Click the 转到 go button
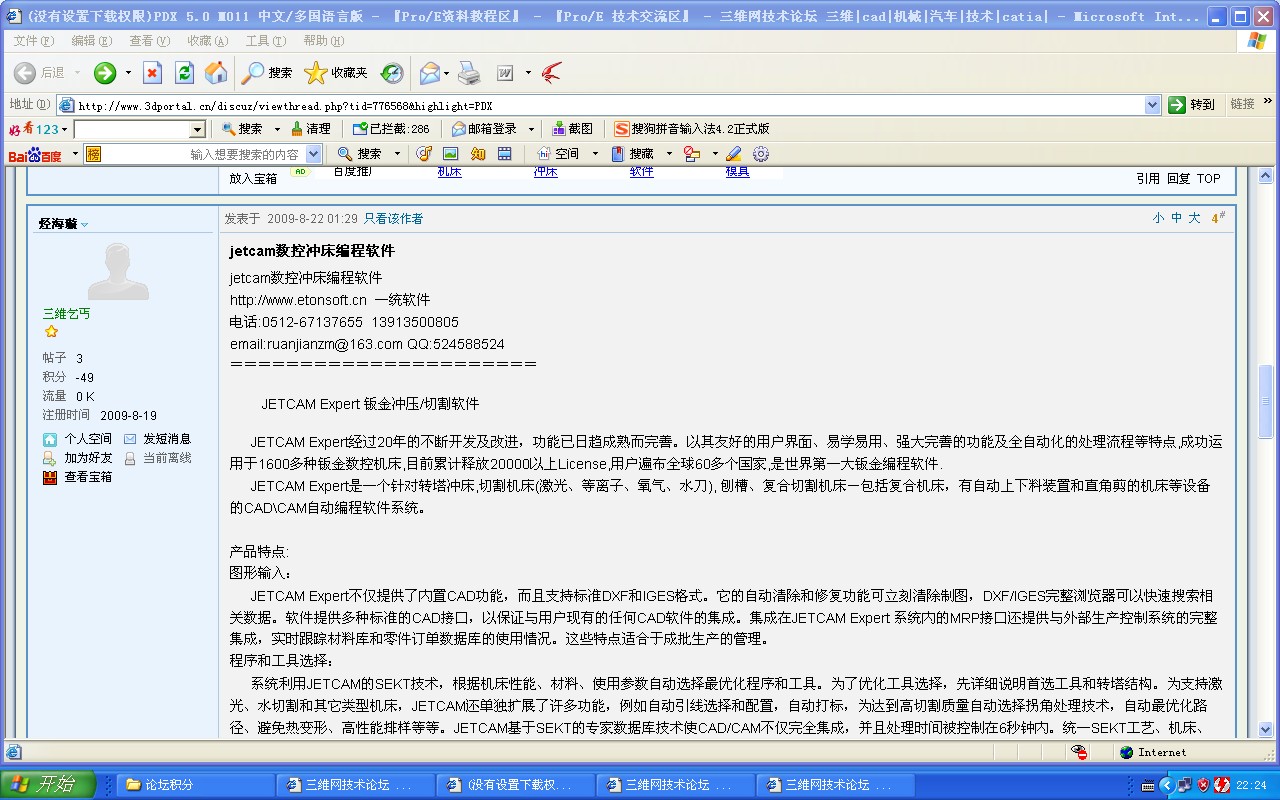1280x800 pixels. tap(1192, 105)
